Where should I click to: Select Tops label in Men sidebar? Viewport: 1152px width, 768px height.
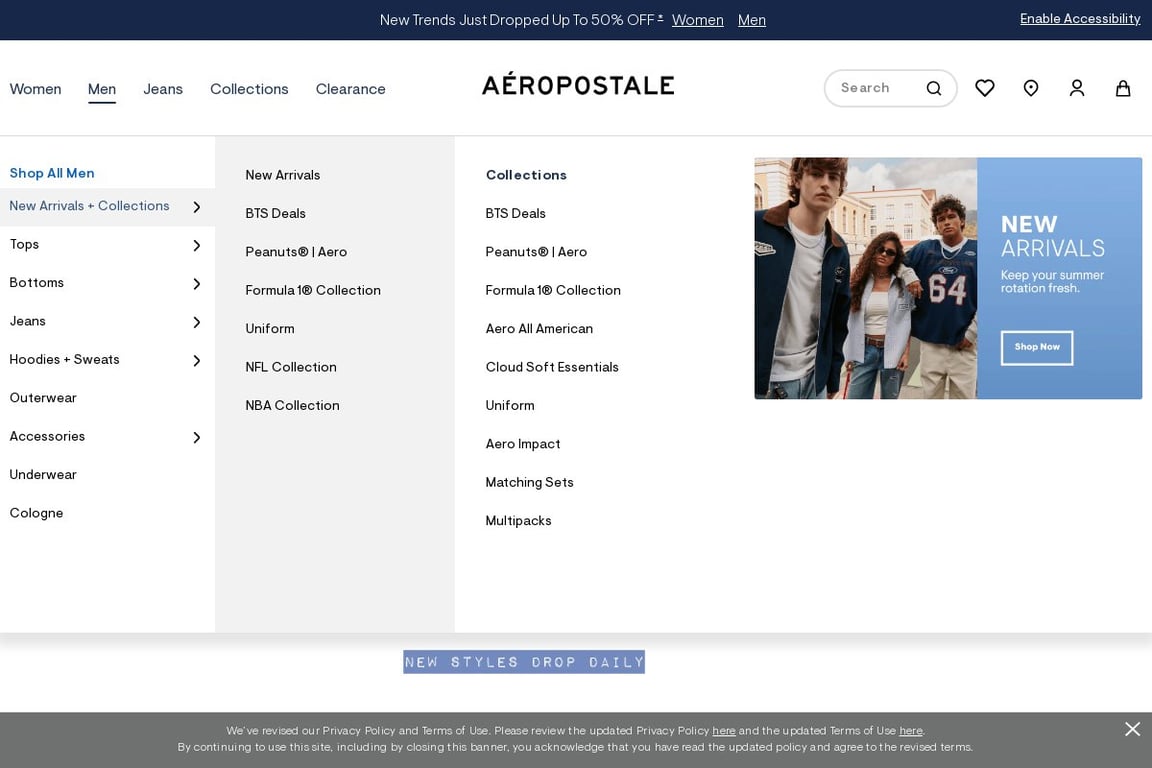coord(24,244)
